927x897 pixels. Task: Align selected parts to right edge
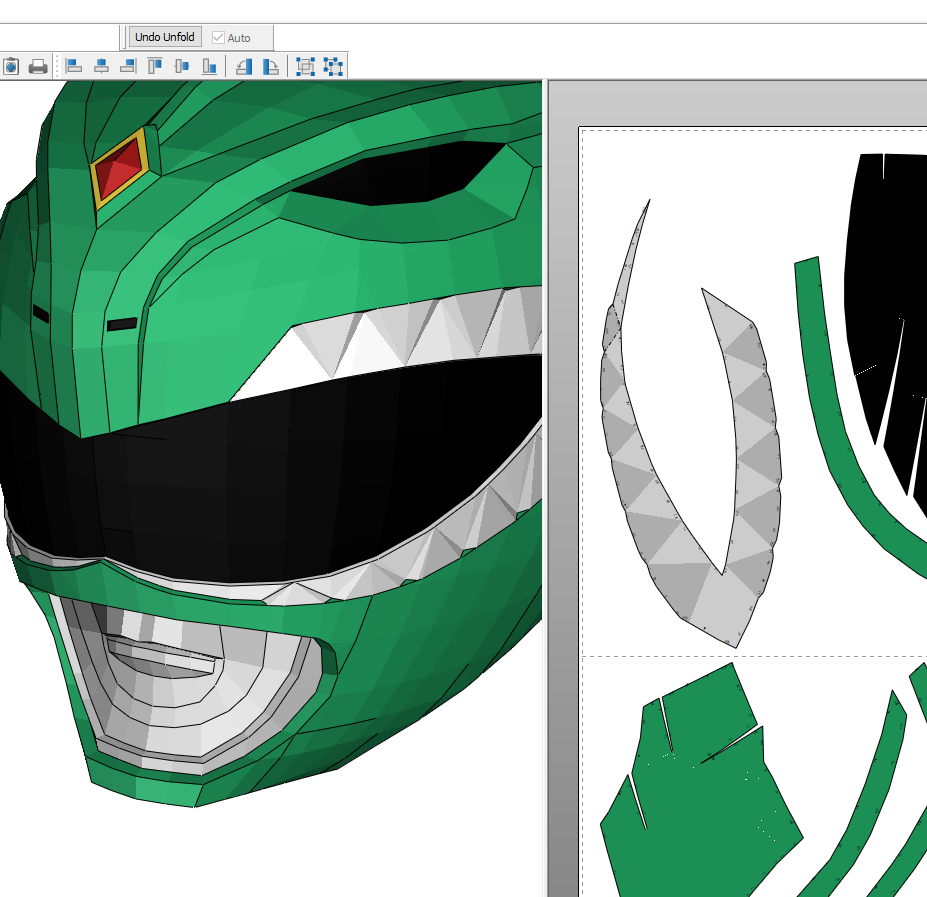coord(128,66)
